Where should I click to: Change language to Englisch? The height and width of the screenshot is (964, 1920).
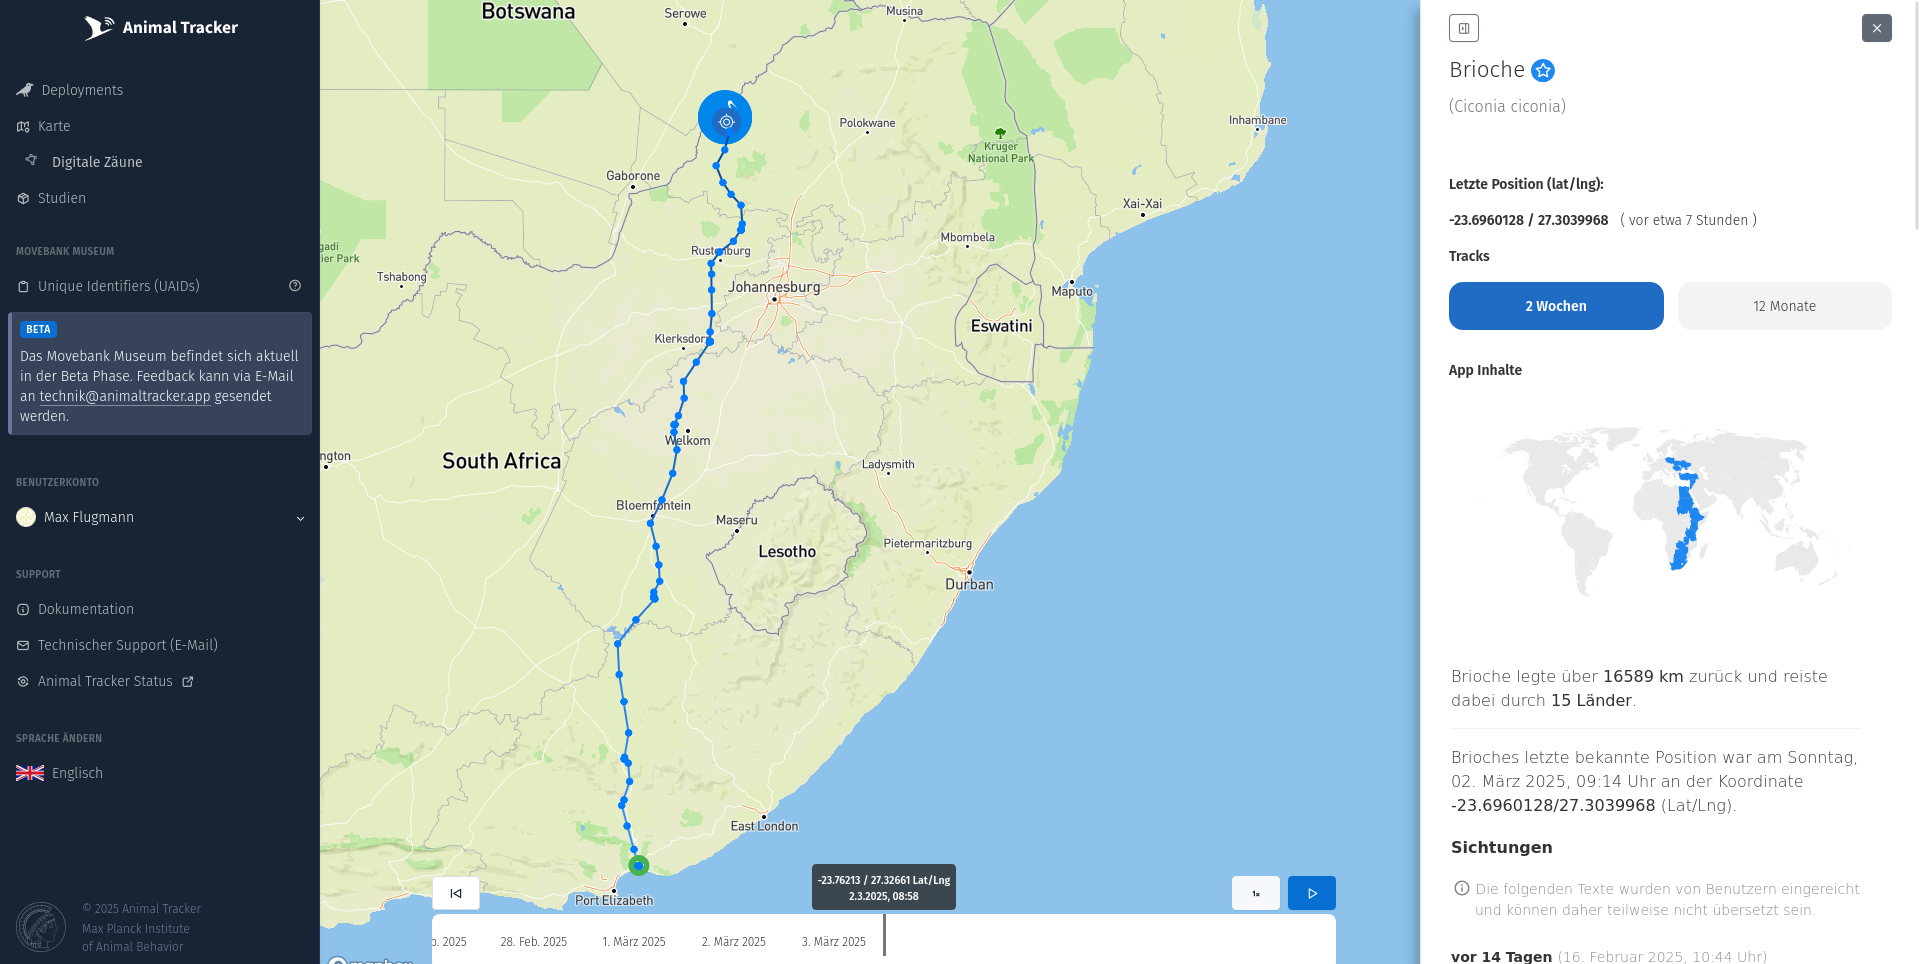[60, 773]
